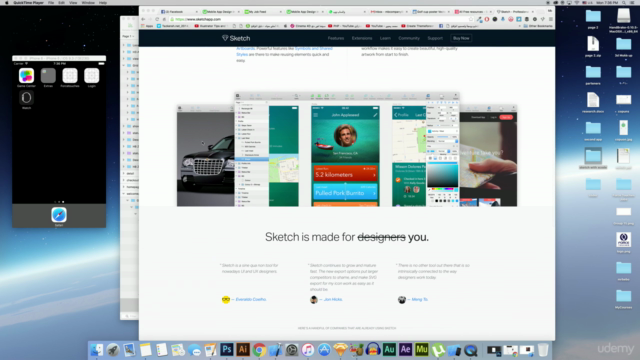Open iTunes from the Dock
The width and height of the screenshot is (640, 360).
[x=308, y=350]
